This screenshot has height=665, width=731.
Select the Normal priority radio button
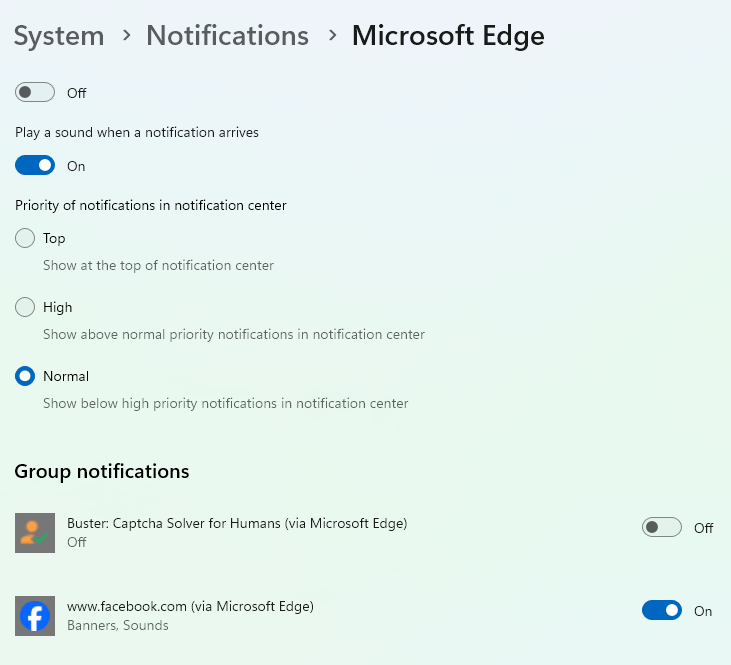click(x=25, y=376)
